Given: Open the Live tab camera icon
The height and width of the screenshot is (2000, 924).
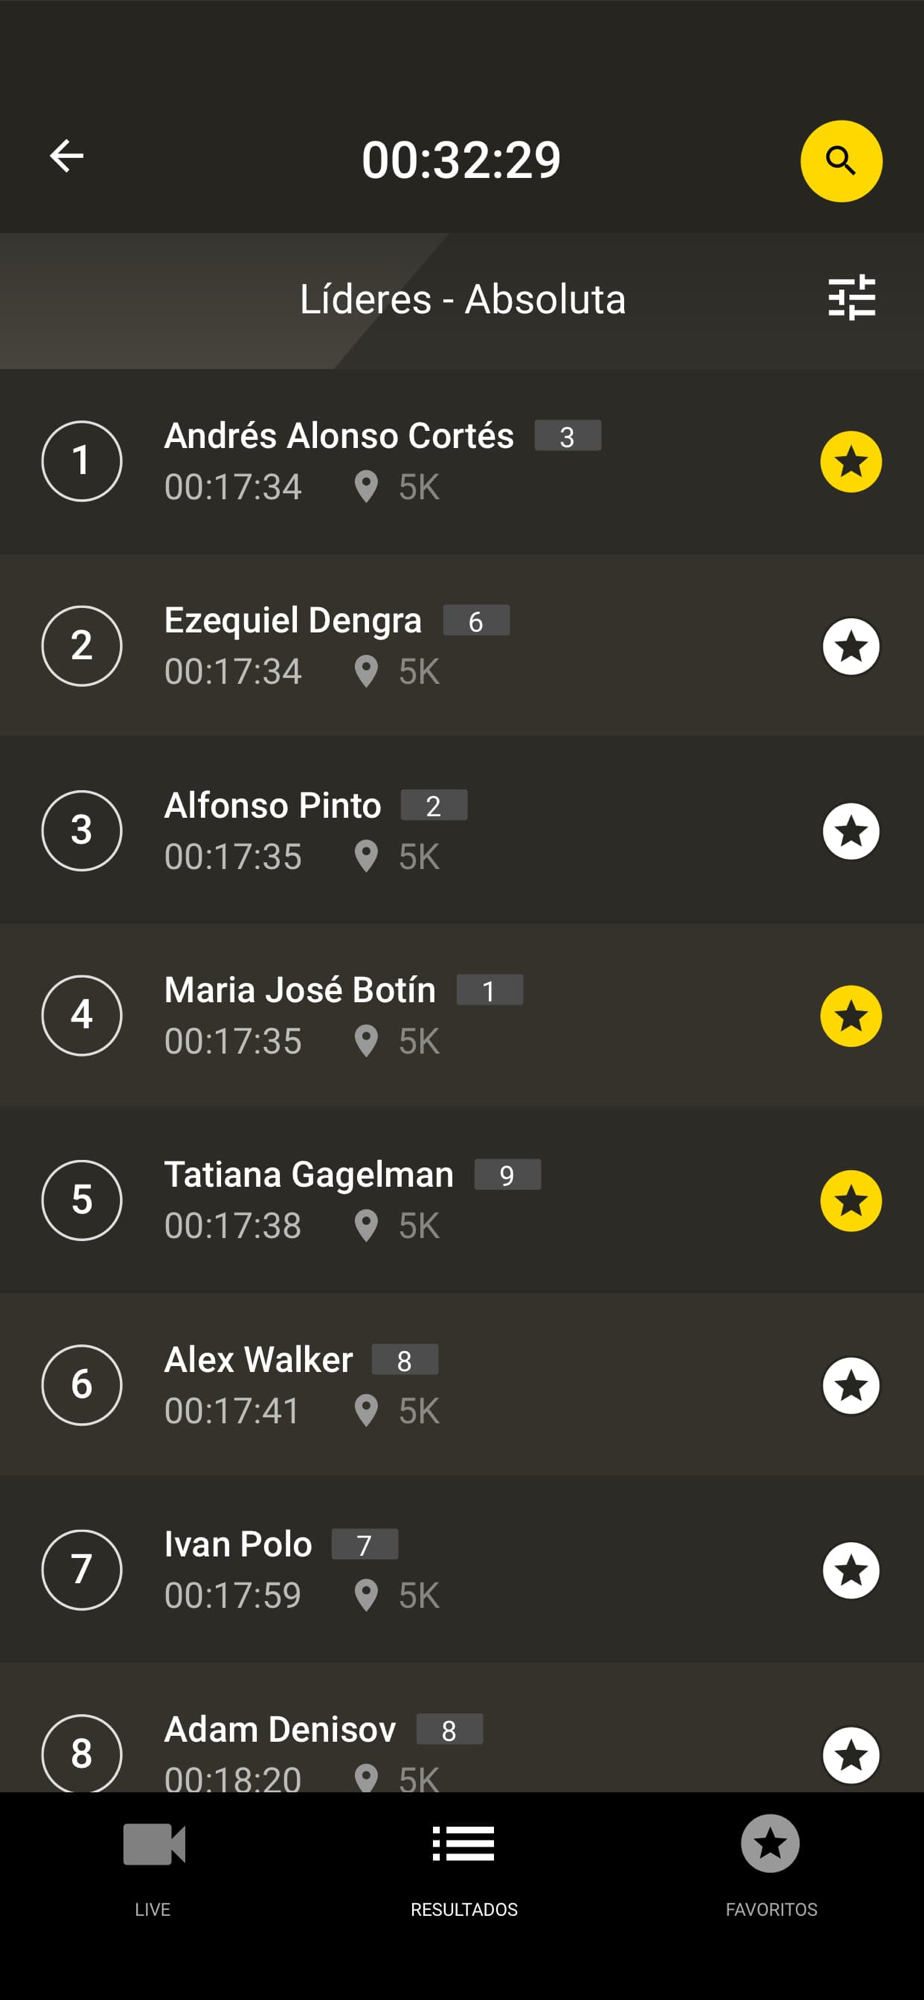Looking at the screenshot, I should [153, 1845].
